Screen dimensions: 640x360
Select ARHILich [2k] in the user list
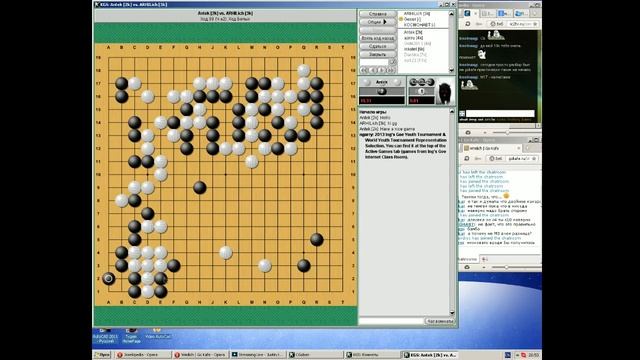[x=416, y=13]
